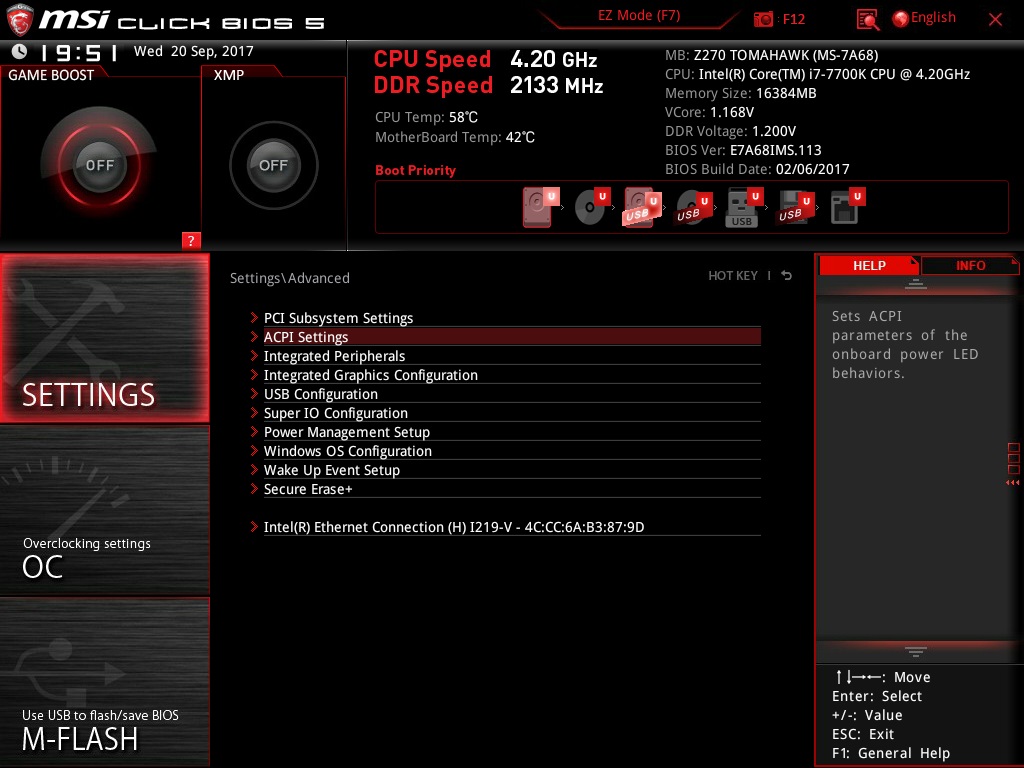
Task: Collapse help panel top grip handle
Action: click(916, 284)
